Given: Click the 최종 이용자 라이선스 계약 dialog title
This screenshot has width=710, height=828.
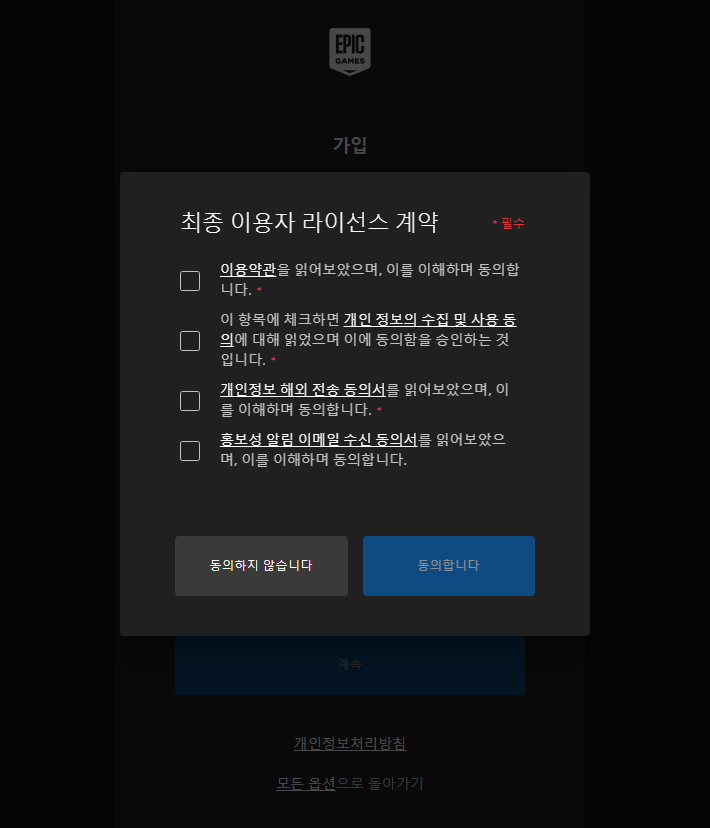Looking at the screenshot, I should (309, 222).
